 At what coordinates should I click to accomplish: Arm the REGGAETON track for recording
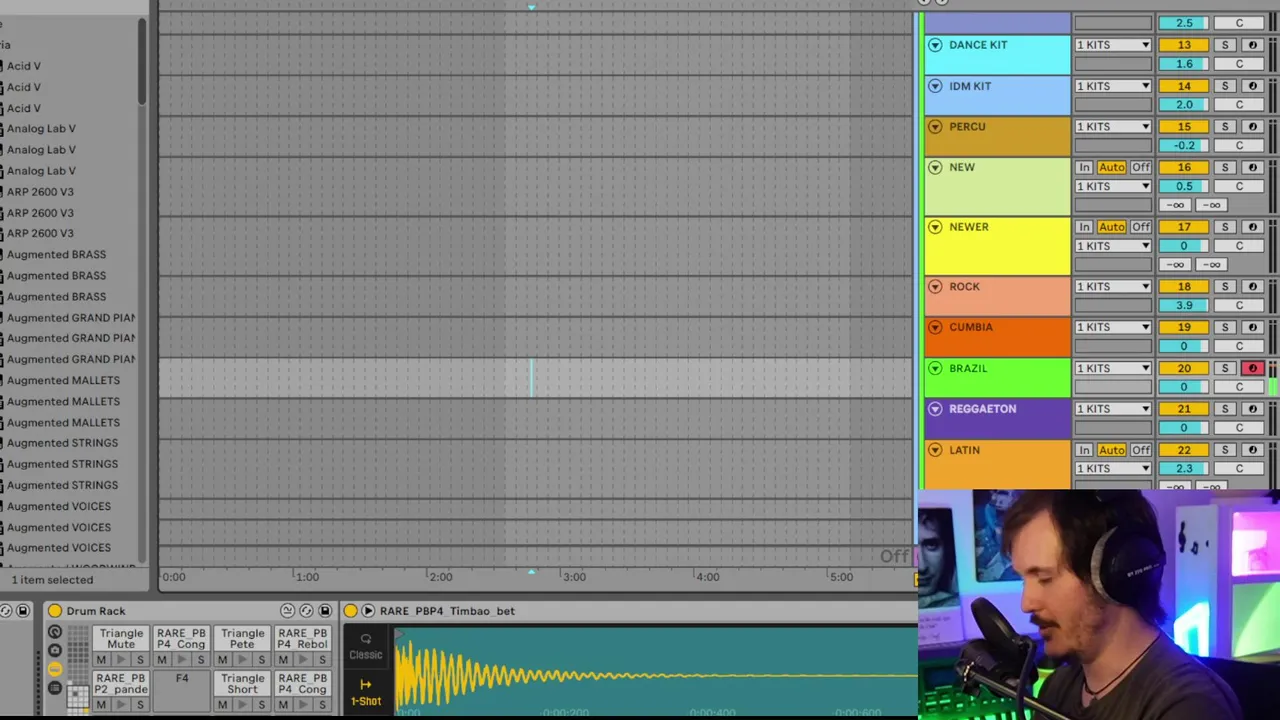pyautogui.click(x=1252, y=409)
